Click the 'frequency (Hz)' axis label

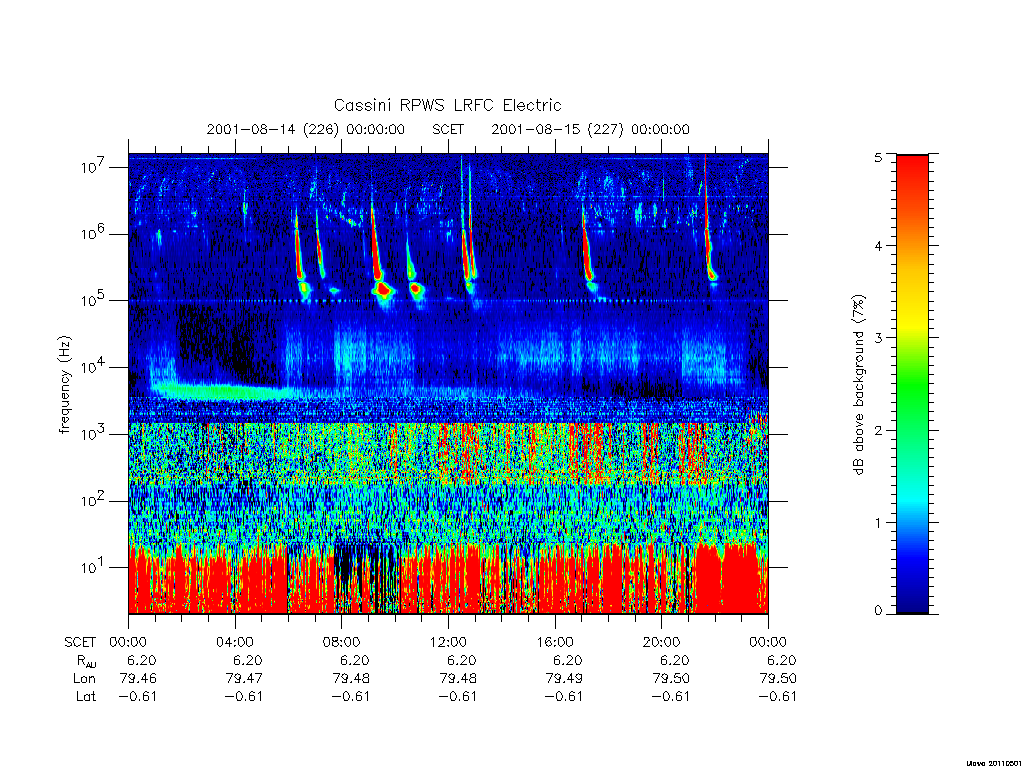pos(64,384)
